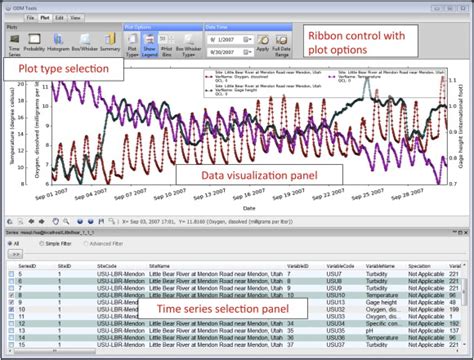Click the second plot toolbar icon
This screenshot has width=474, height=360.
[20, 221]
